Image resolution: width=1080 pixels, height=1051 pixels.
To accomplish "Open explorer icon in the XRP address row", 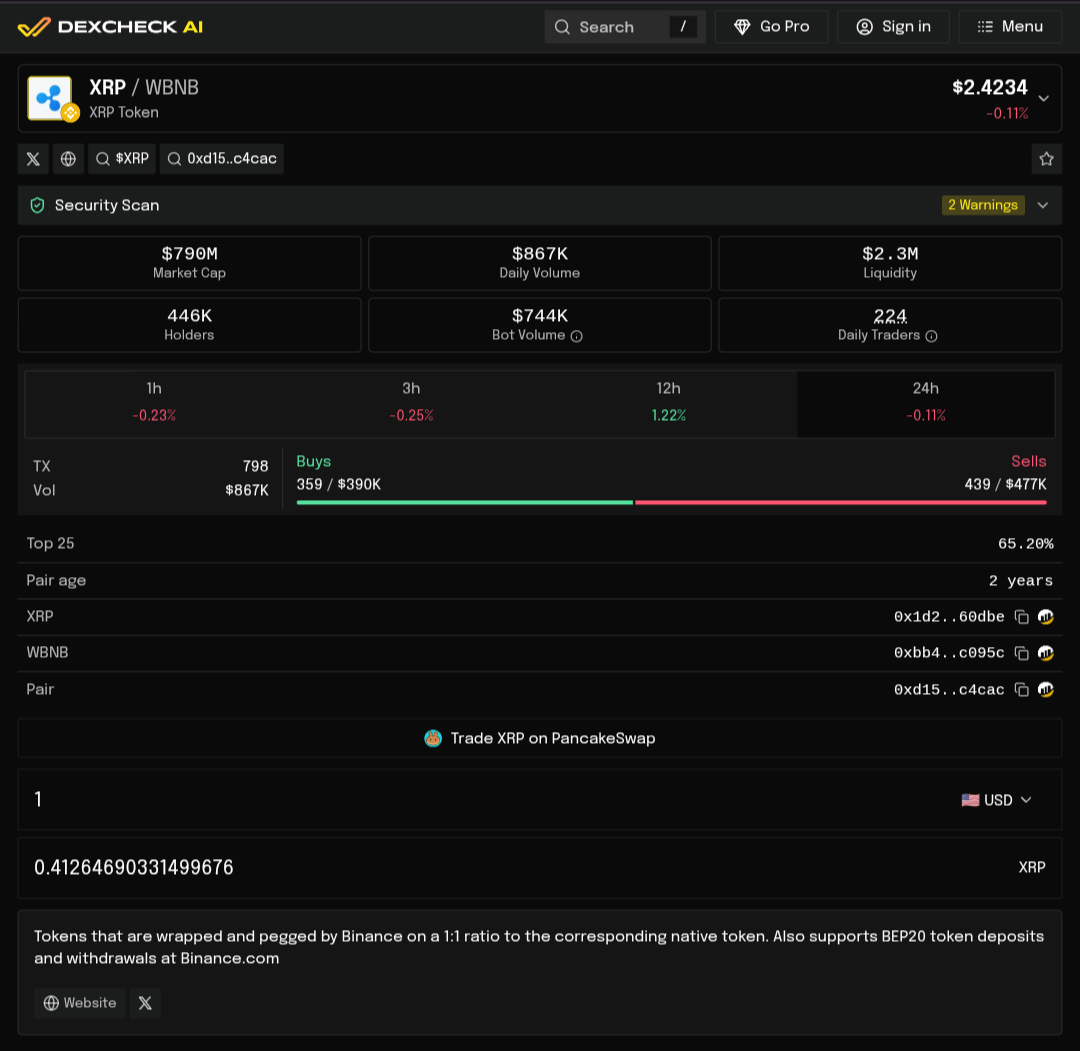I will 1045,617.
